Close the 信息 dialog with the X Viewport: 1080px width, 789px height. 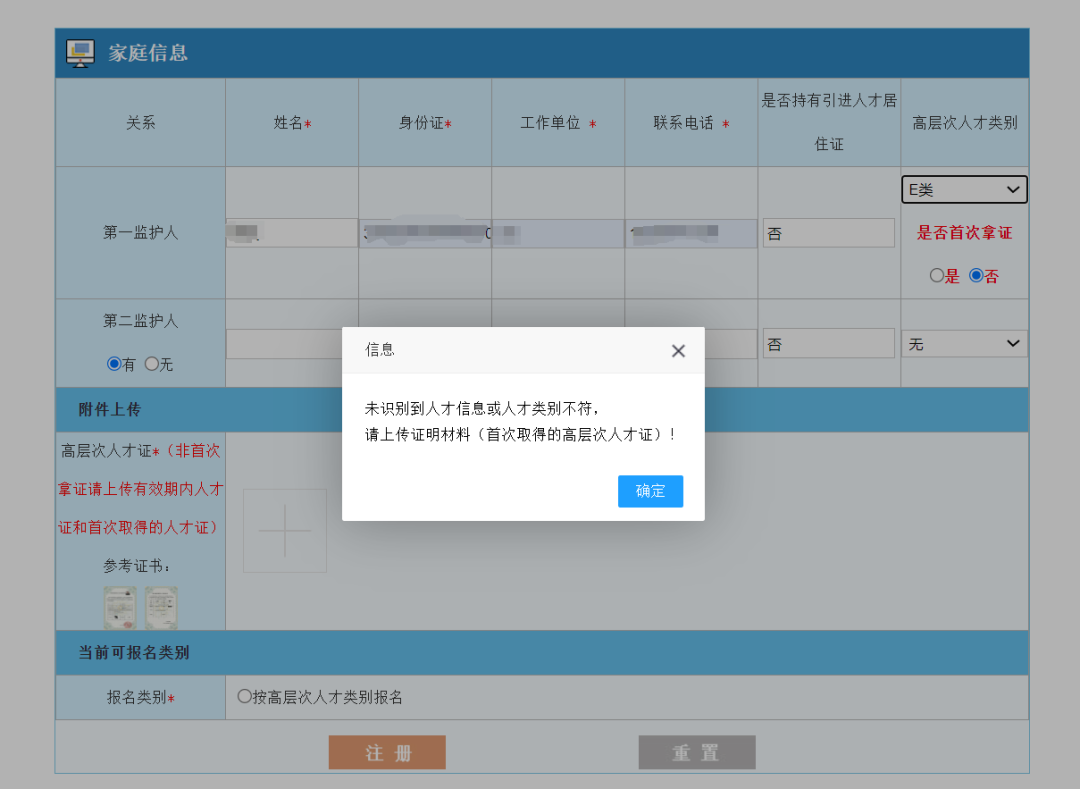pyautogui.click(x=678, y=351)
